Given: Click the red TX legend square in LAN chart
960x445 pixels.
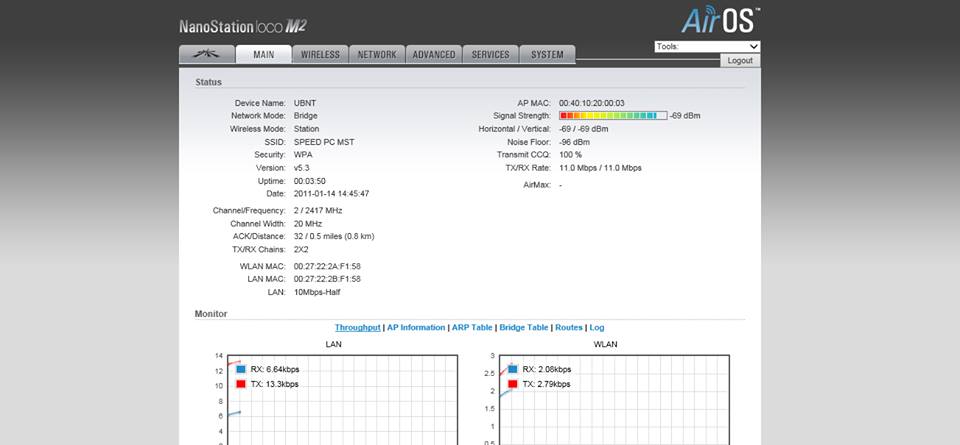Looking at the screenshot, I should click(x=241, y=384).
